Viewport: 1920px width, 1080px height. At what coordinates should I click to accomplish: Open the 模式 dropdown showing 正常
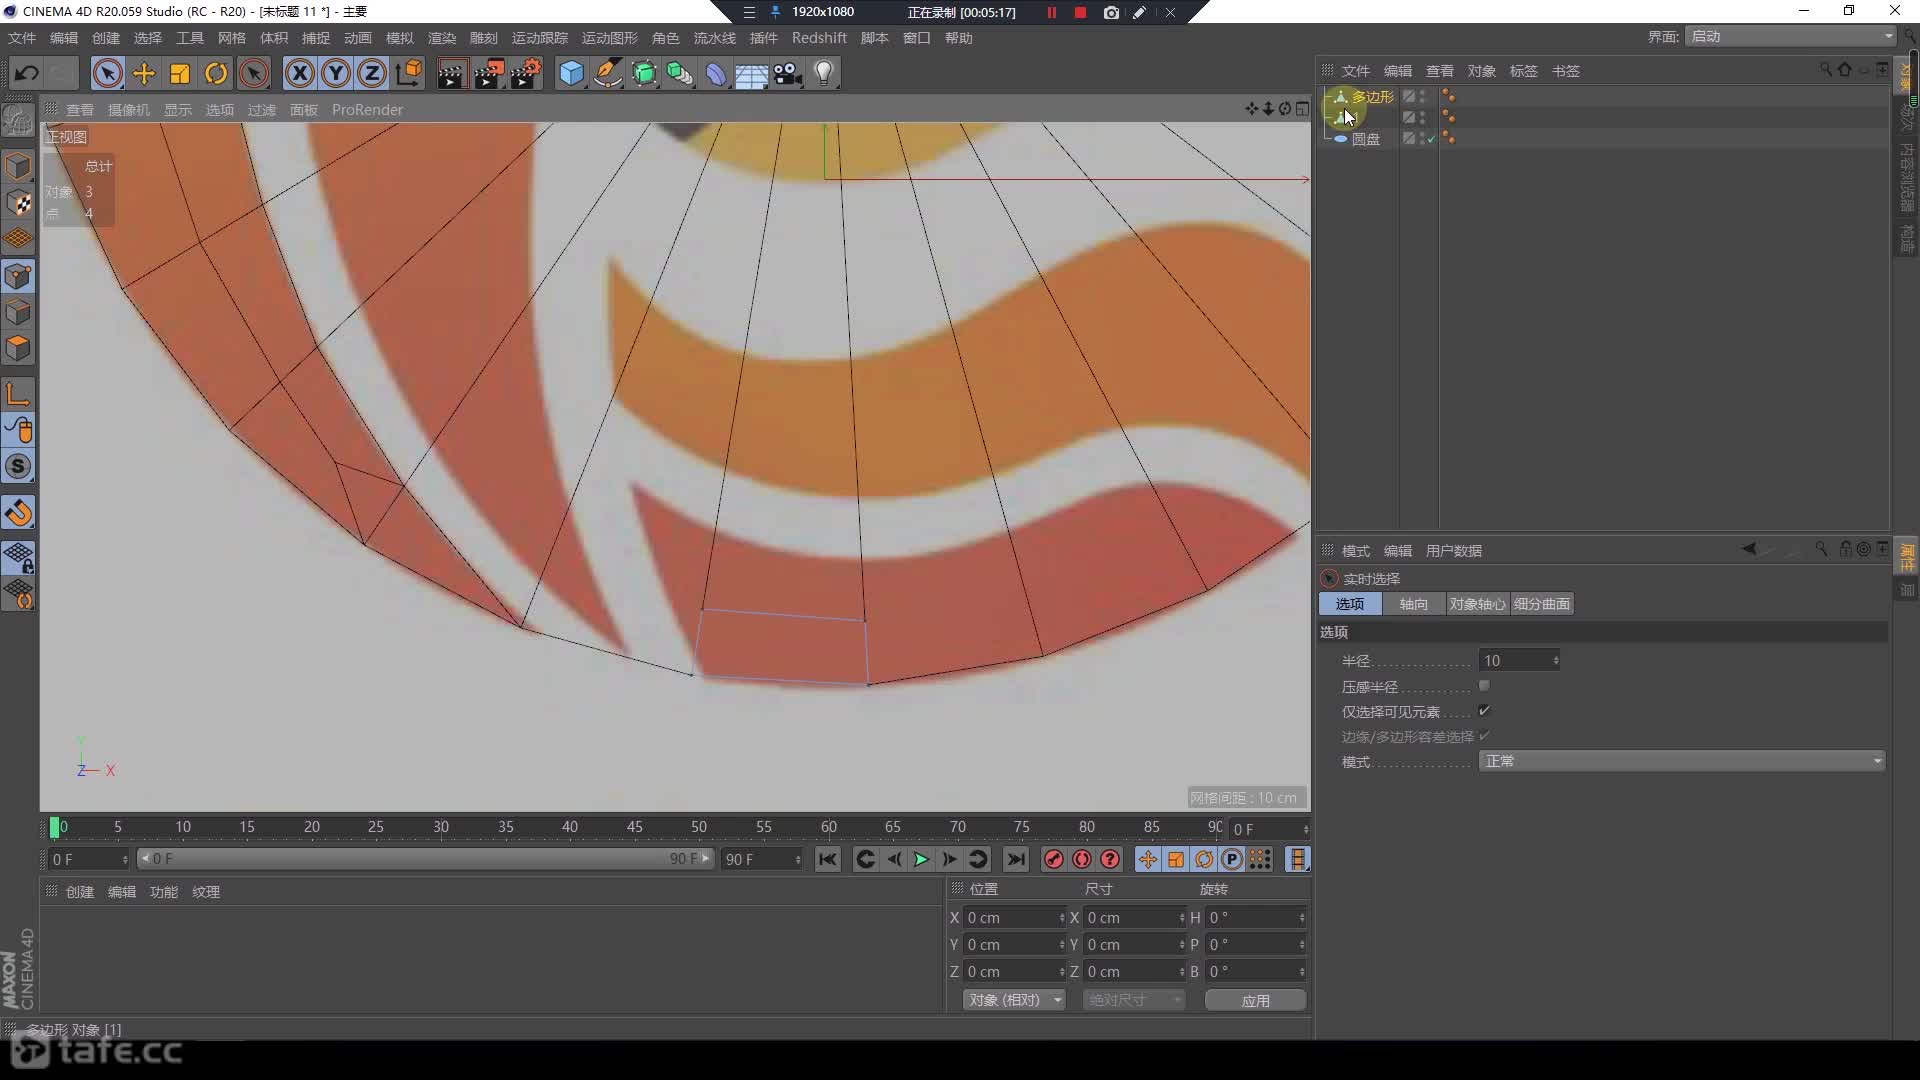coord(1682,761)
